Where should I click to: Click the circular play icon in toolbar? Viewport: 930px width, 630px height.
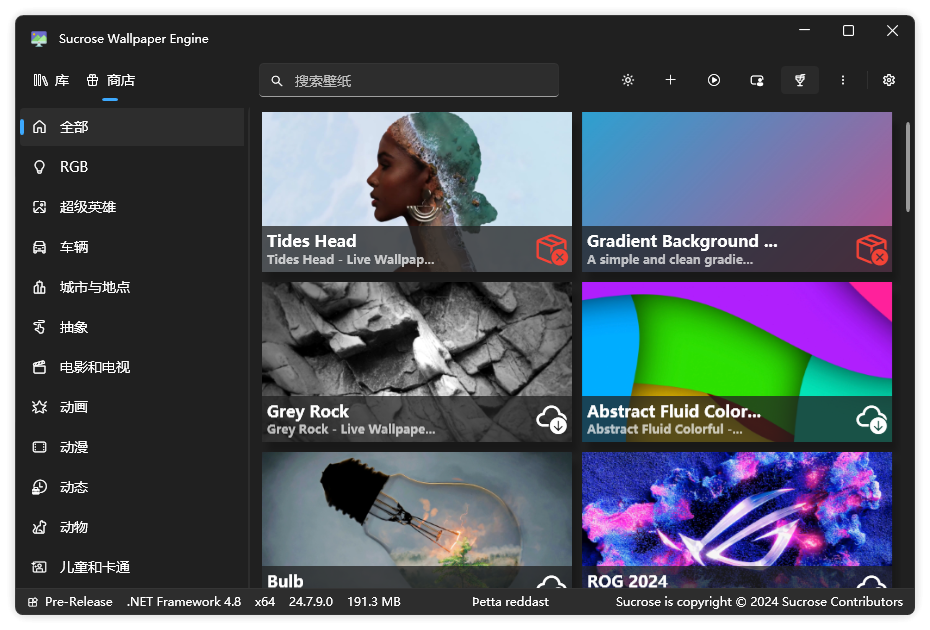[714, 80]
